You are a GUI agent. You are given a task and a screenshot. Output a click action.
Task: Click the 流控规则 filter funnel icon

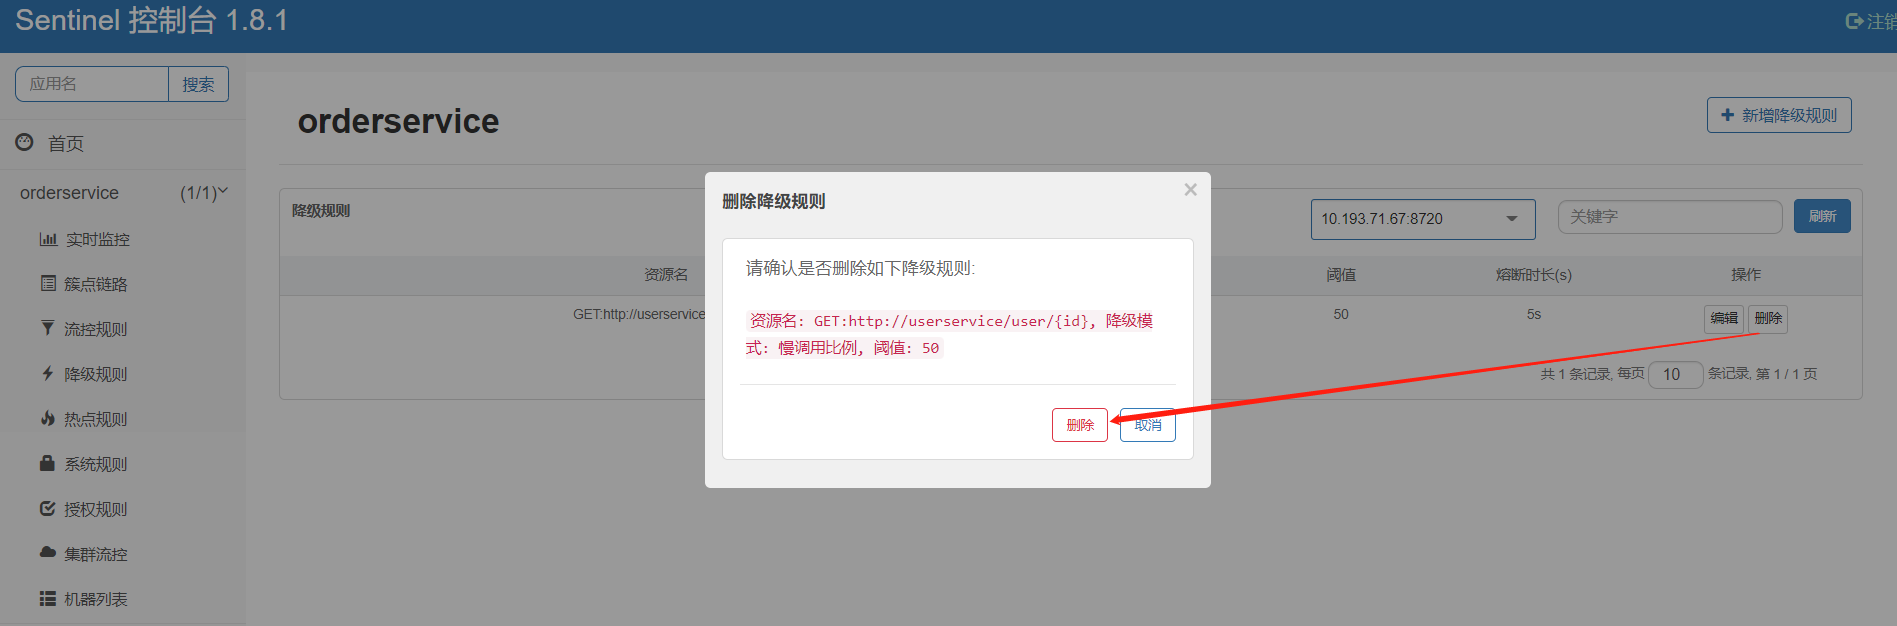pos(47,328)
